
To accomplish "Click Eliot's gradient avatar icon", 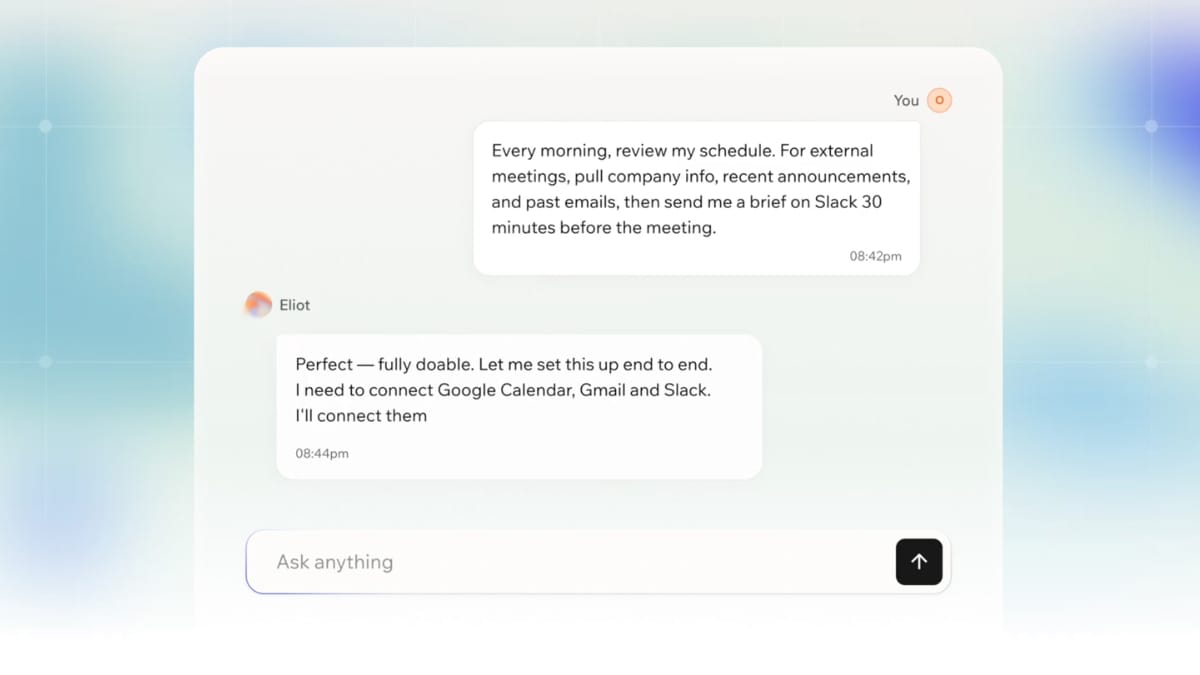I will (258, 305).
